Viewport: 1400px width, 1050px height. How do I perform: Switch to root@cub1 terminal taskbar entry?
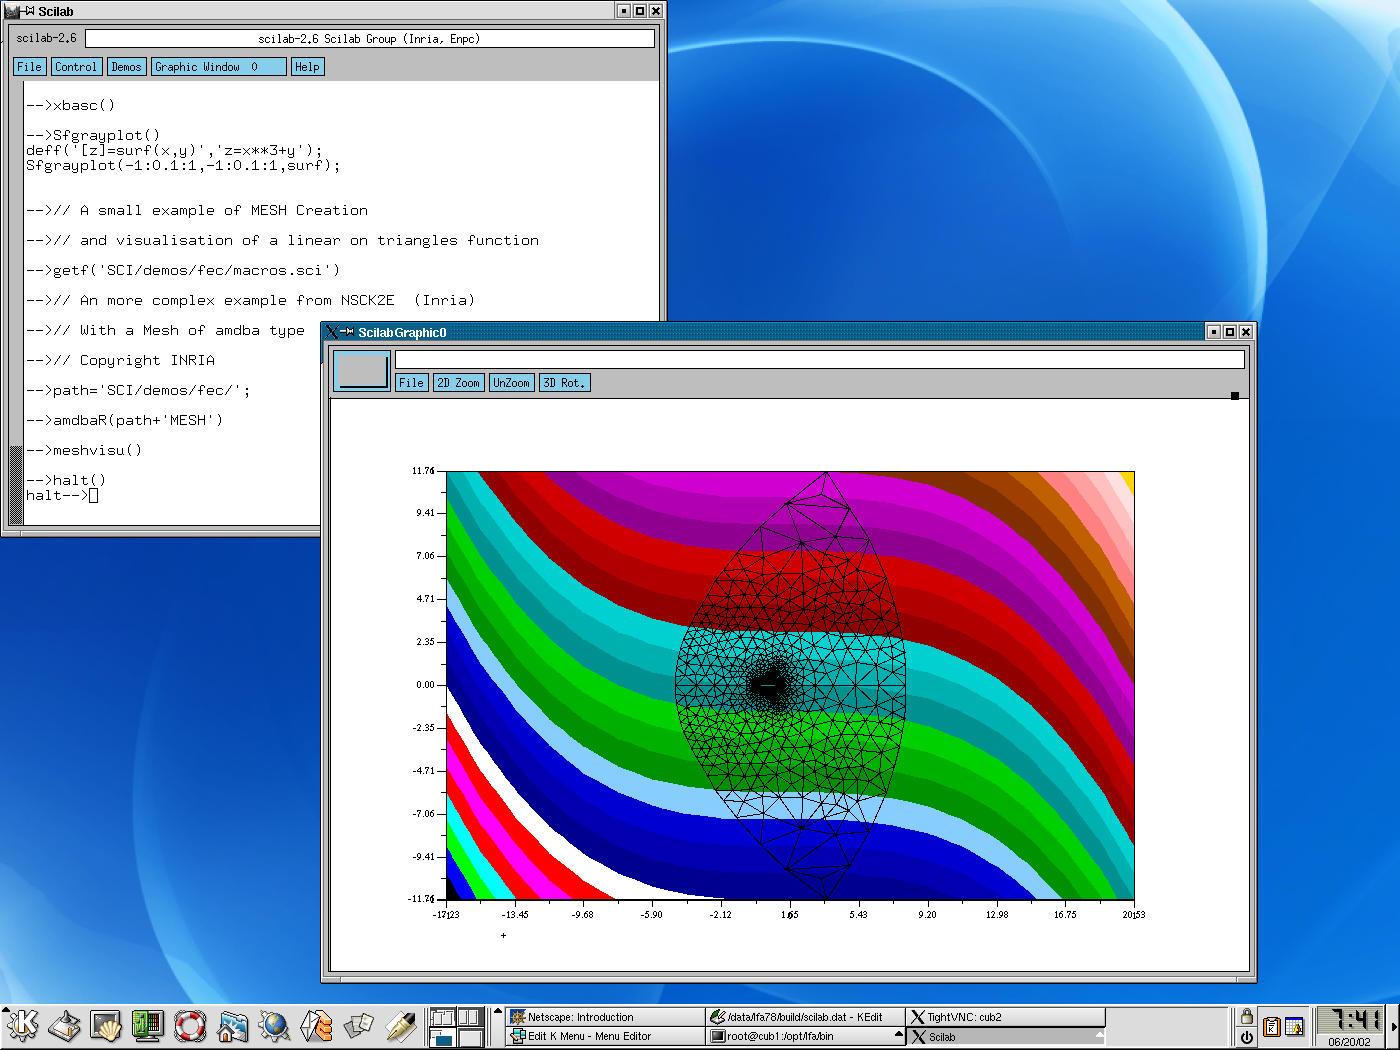(804, 1037)
